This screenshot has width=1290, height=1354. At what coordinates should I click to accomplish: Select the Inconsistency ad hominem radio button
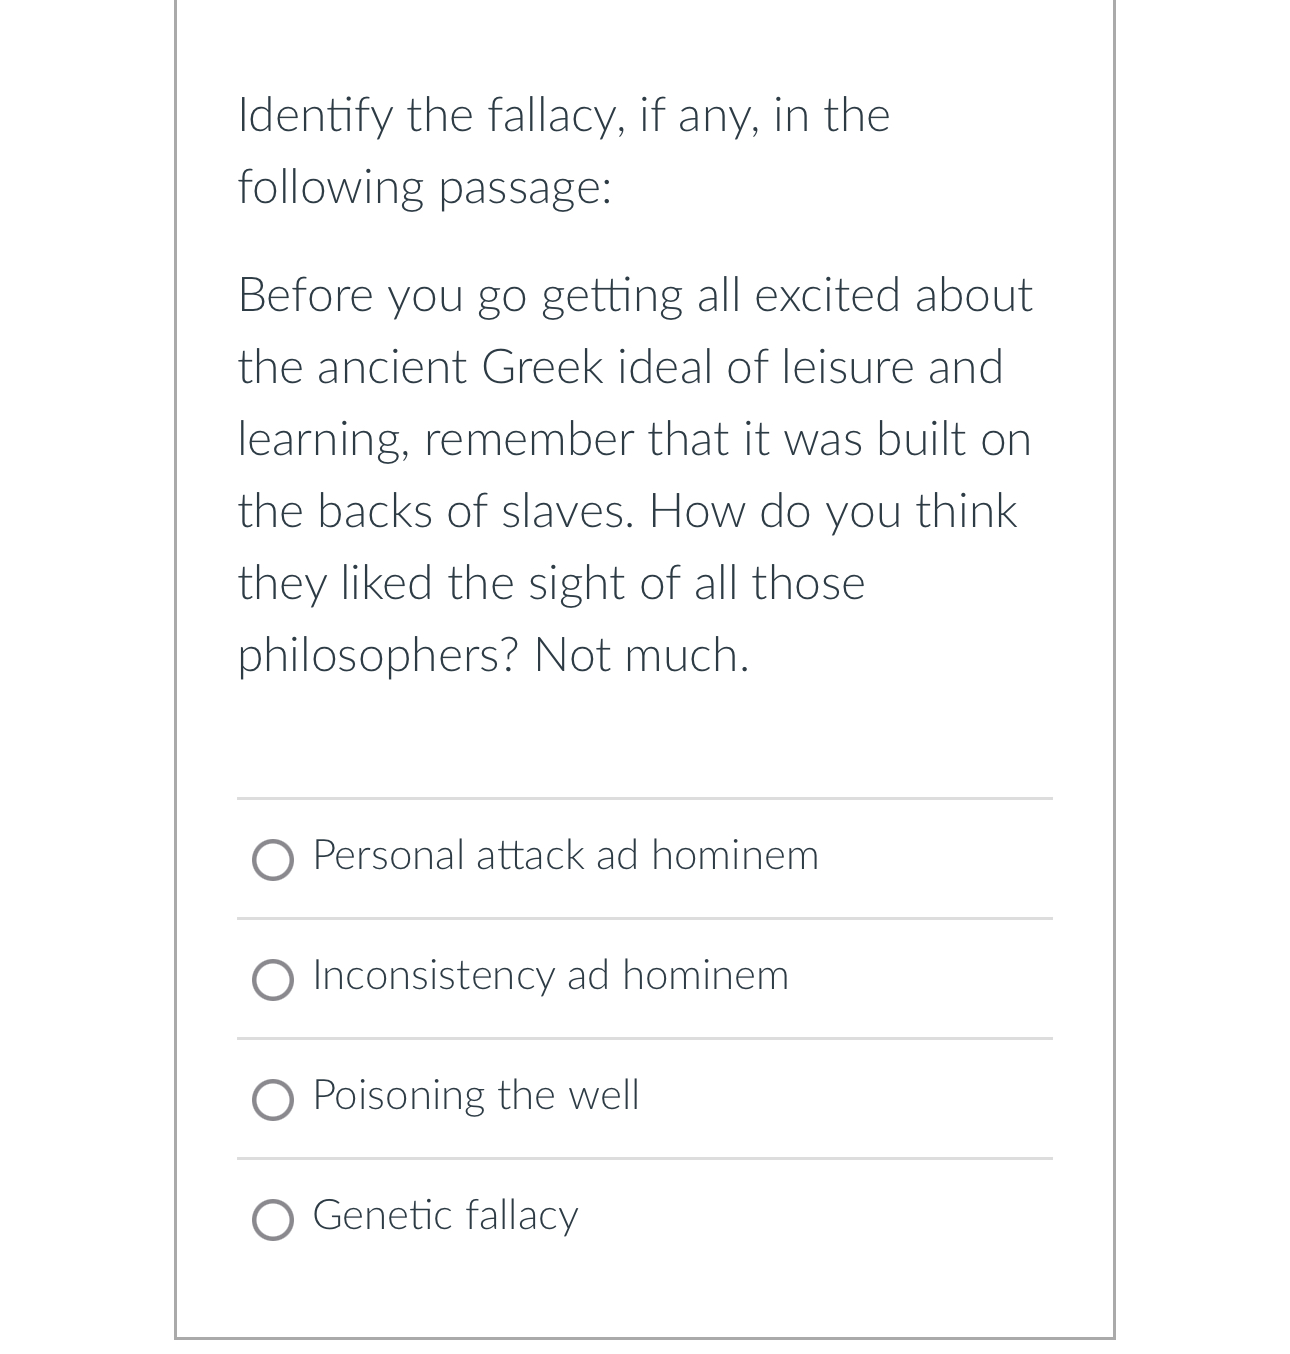point(271,980)
